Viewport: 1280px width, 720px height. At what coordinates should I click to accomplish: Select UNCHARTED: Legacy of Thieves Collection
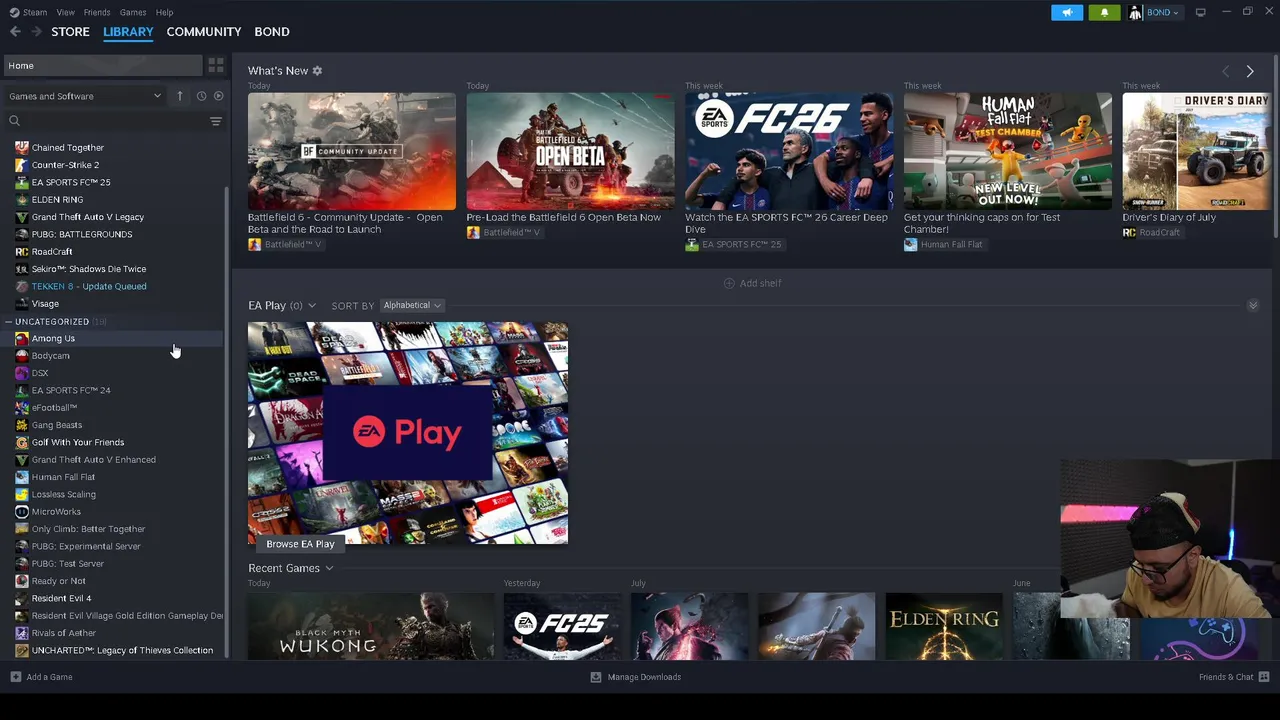pyautogui.click(x=122, y=650)
